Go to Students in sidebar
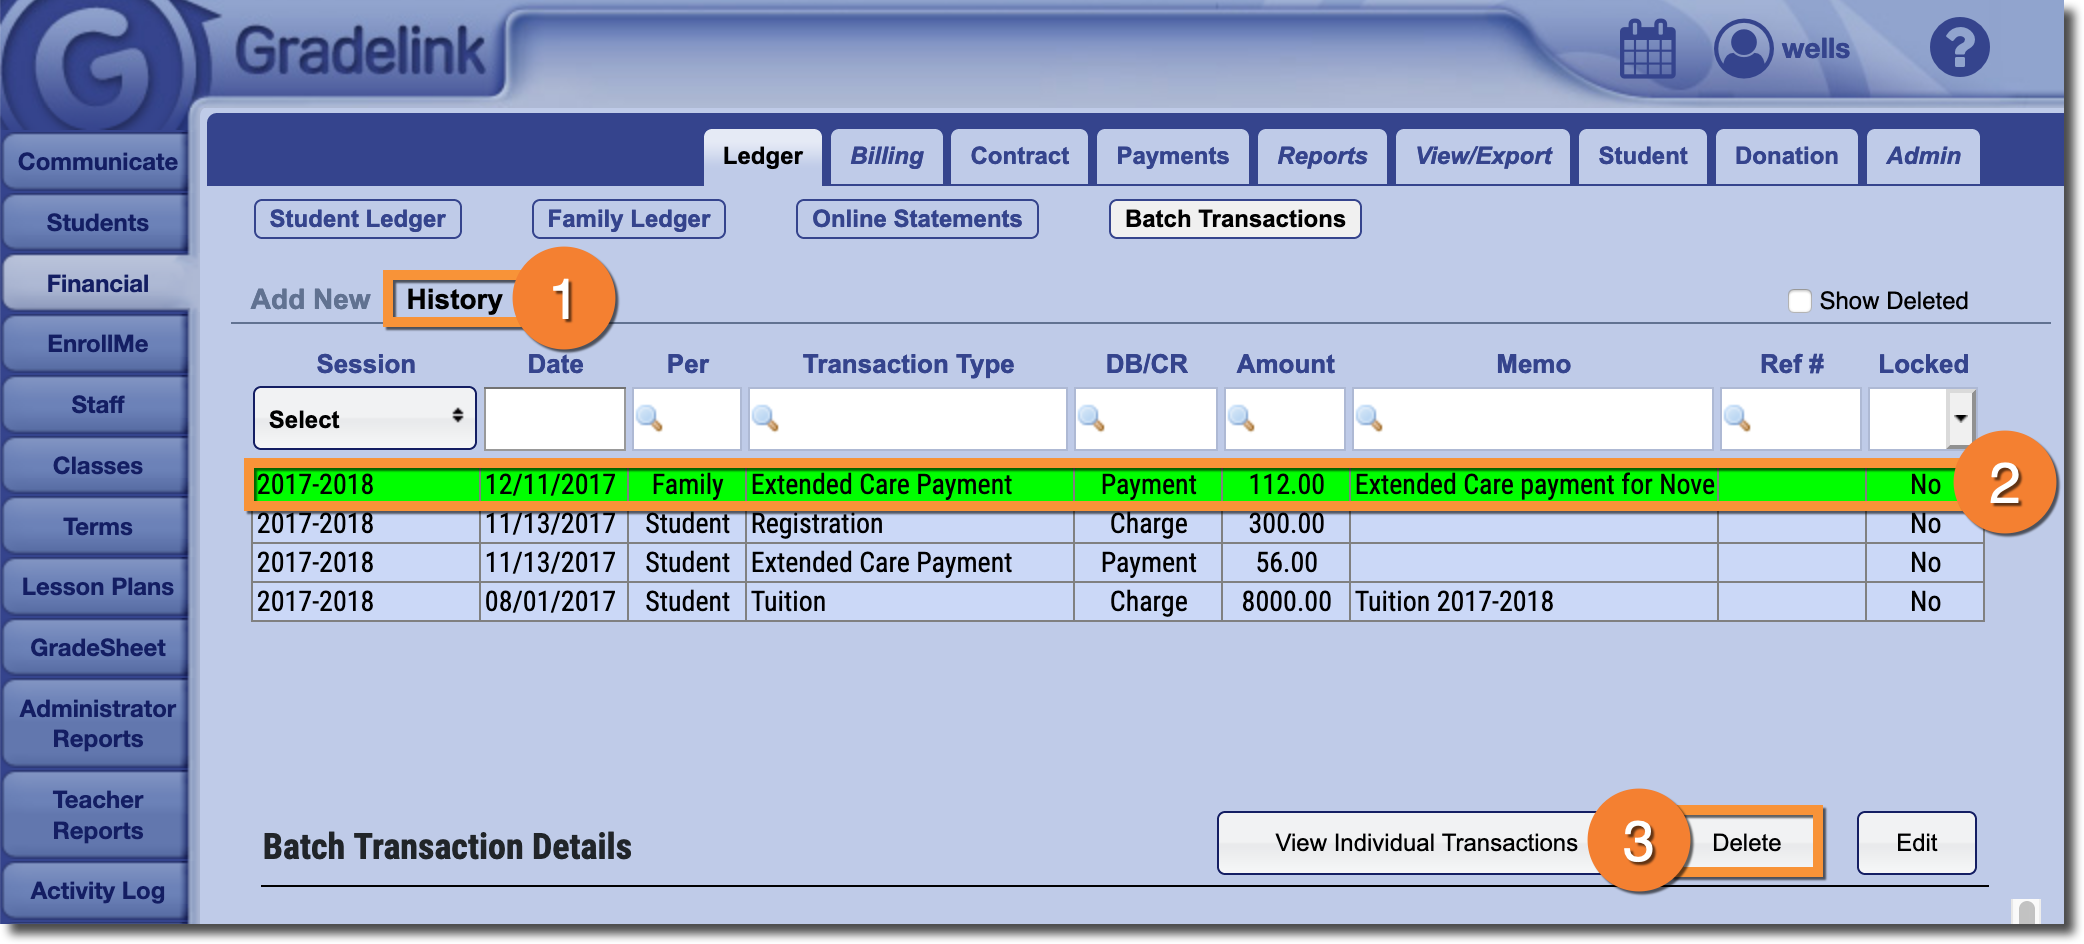The height and width of the screenshot is (944, 2084). 97,223
